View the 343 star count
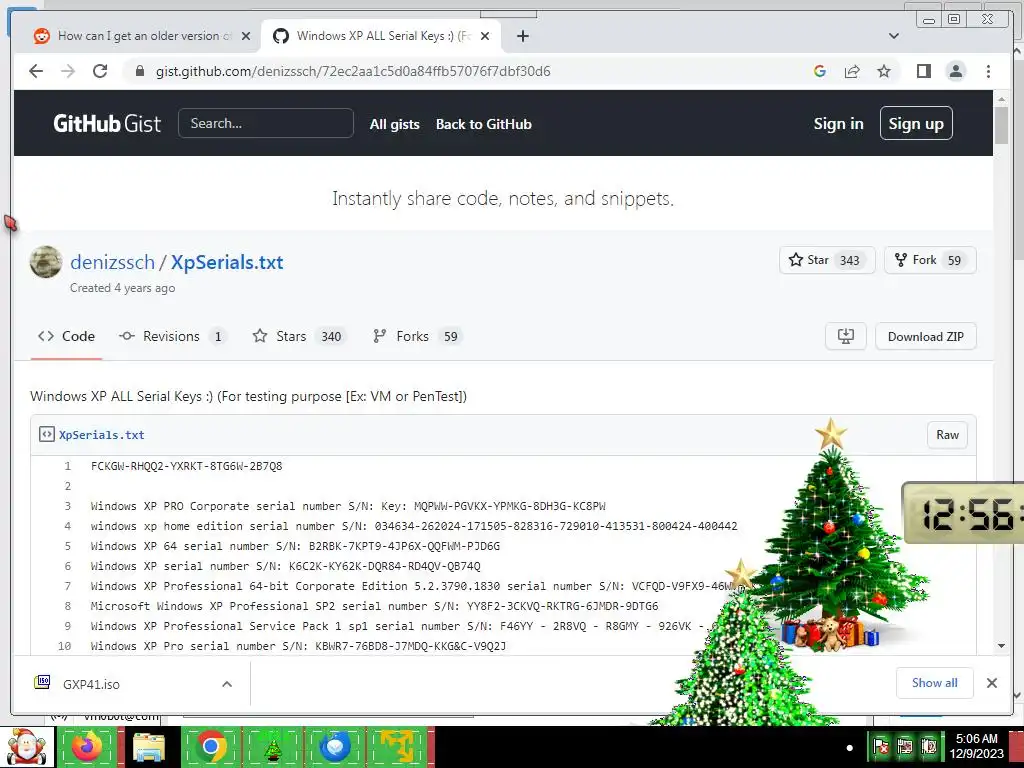Viewport: 1024px width, 768px height. 849,261
